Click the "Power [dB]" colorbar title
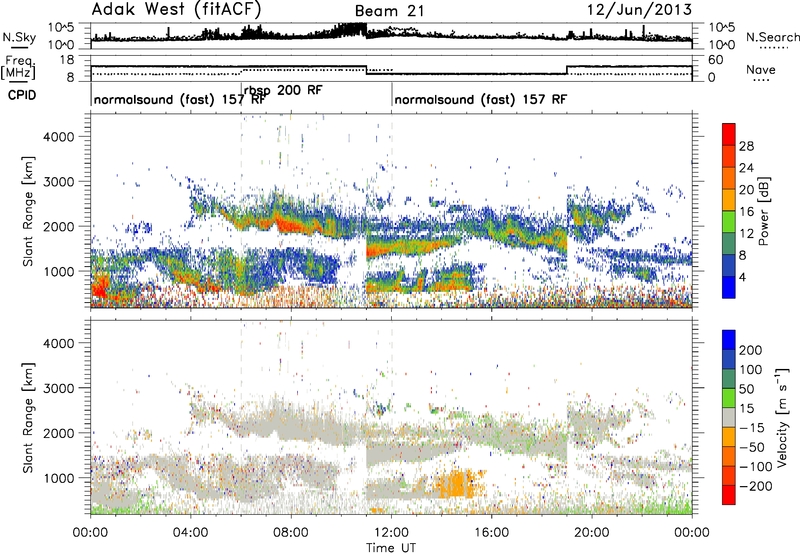The height and width of the screenshot is (554, 800). (x=763, y=211)
